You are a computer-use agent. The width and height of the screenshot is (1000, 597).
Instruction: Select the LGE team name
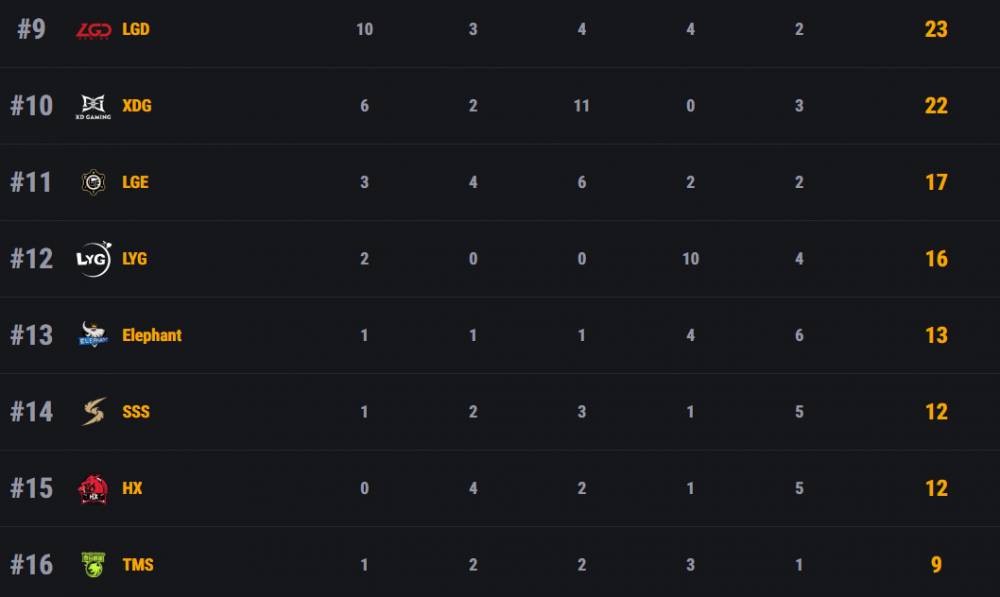135,182
